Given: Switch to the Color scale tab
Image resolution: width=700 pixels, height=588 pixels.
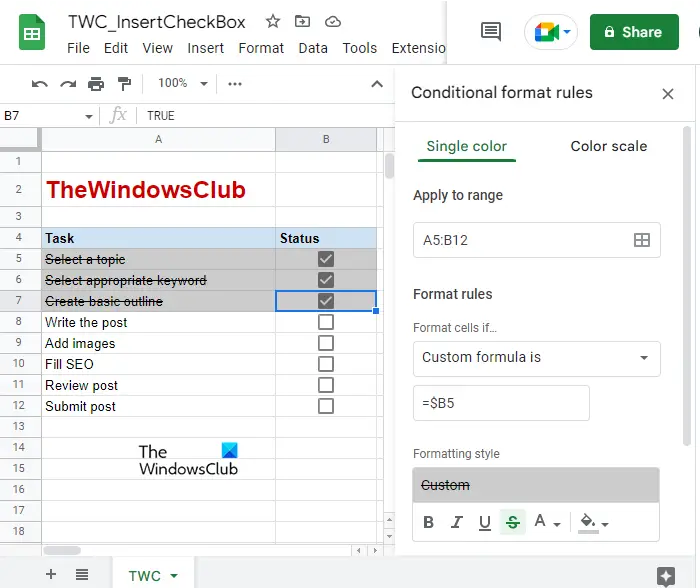Looking at the screenshot, I should (608, 146).
